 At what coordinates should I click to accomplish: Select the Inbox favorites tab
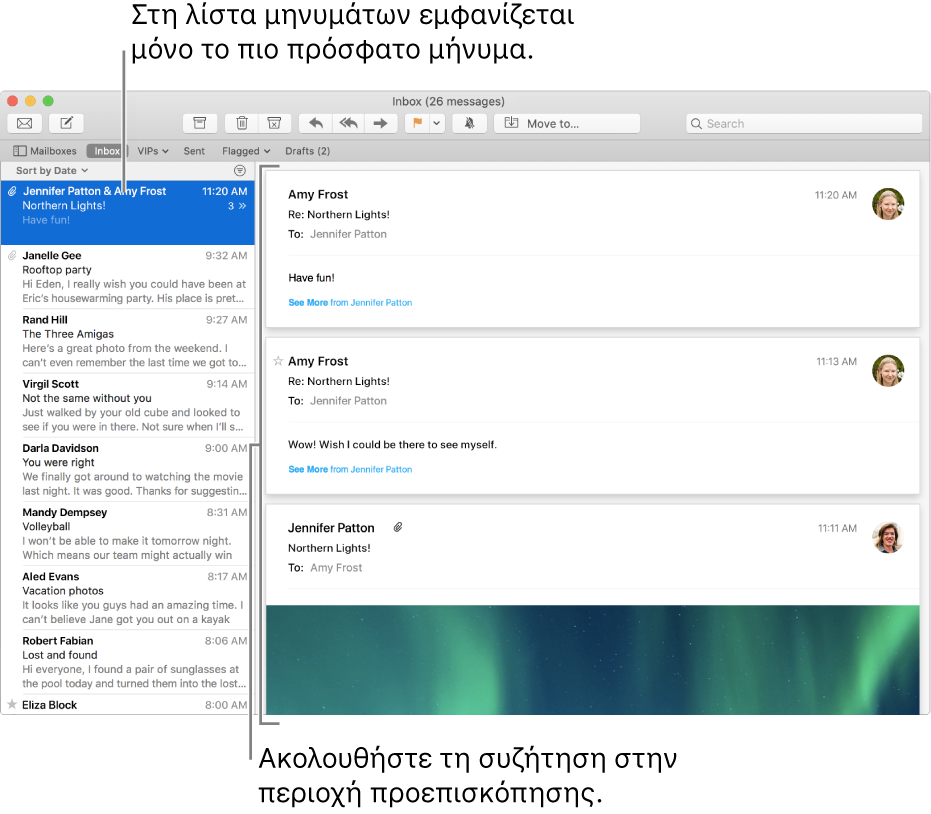[107, 151]
